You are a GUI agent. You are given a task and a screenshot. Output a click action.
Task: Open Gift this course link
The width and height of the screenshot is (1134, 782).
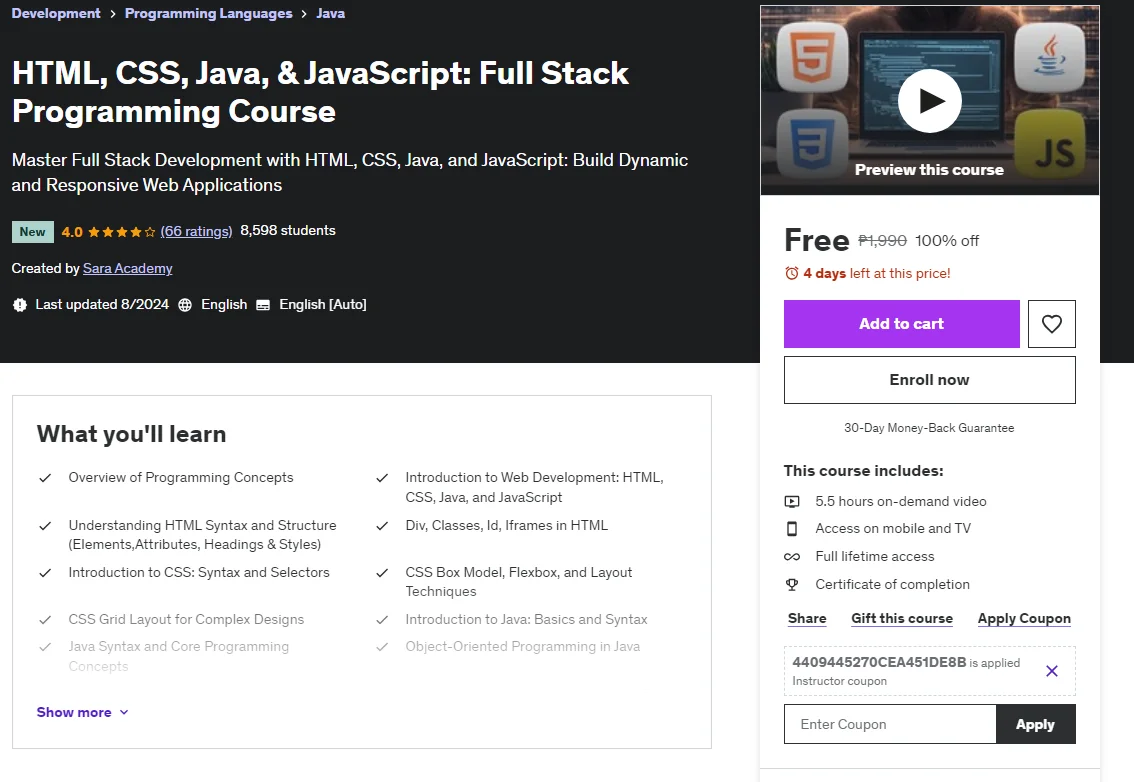[902, 619]
